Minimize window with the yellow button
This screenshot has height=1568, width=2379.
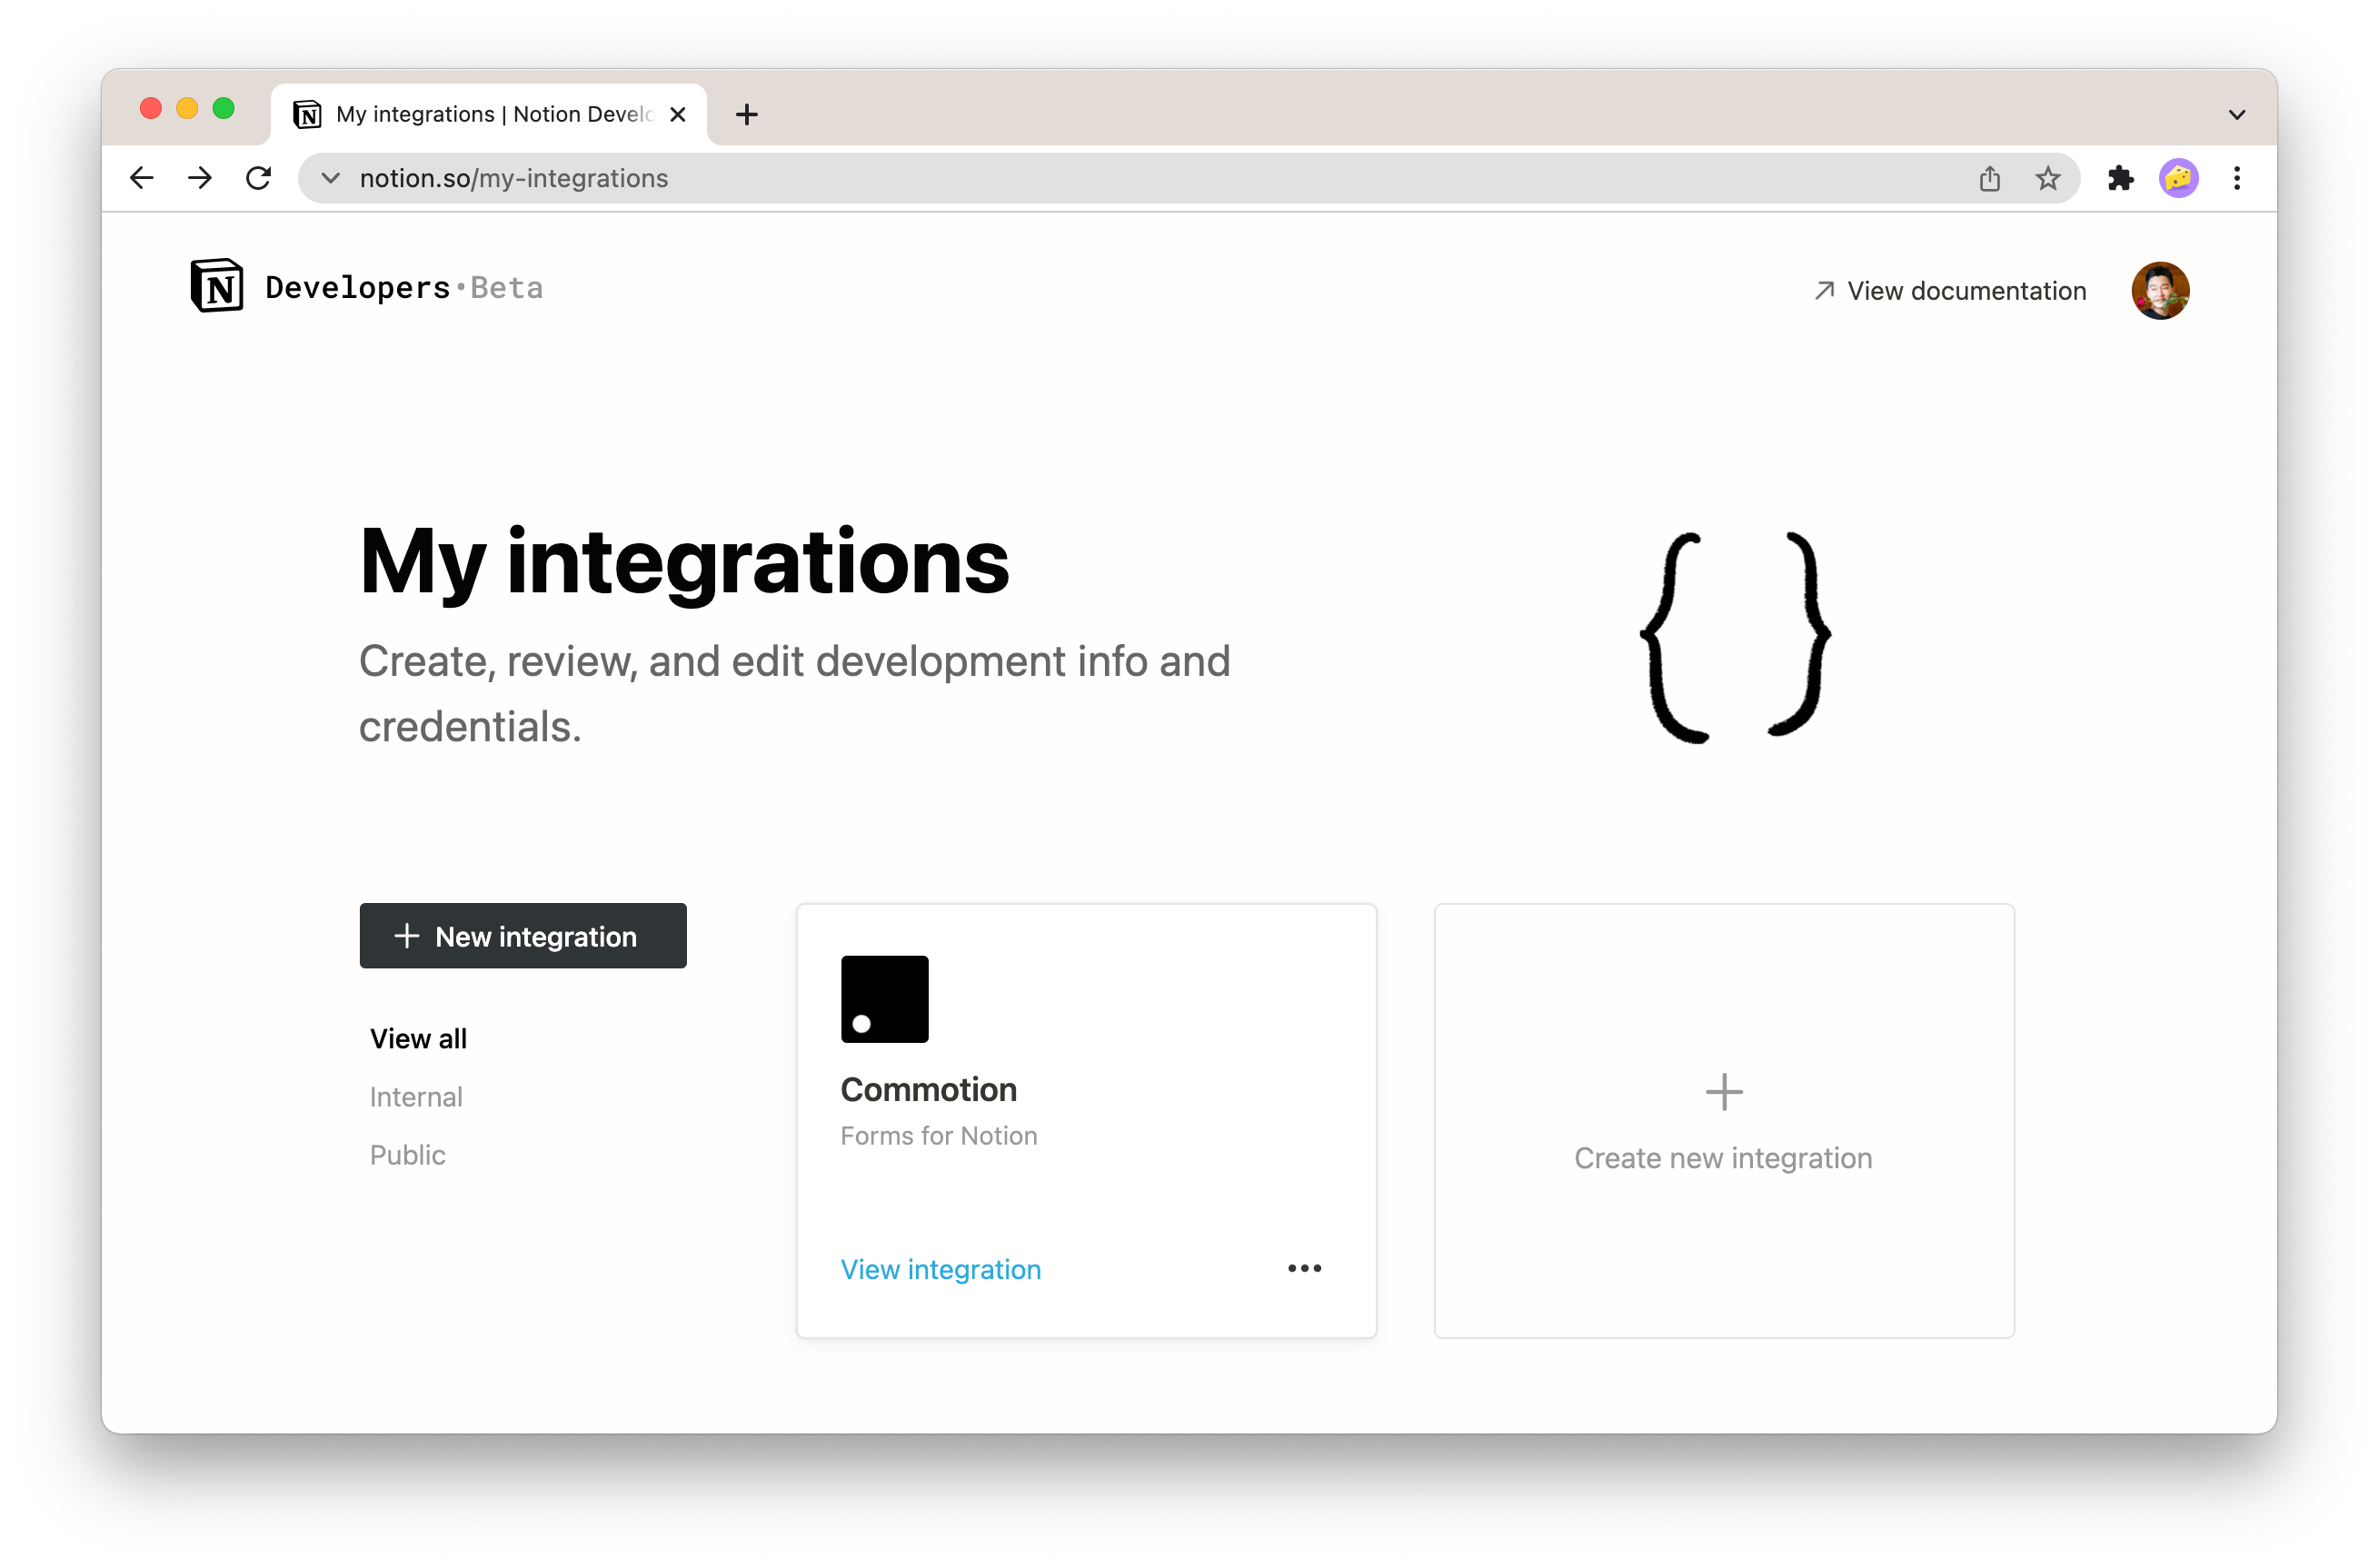click(187, 109)
